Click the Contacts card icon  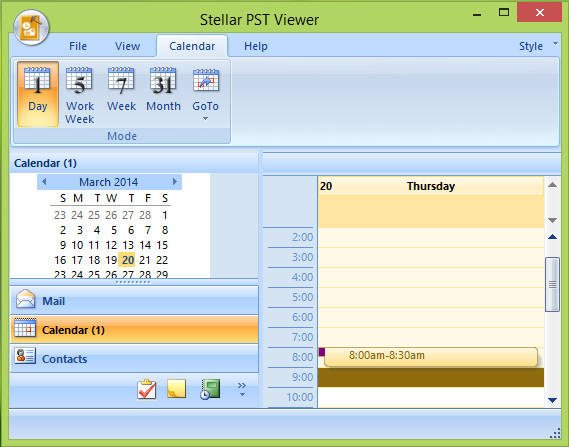(x=25, y=356)
